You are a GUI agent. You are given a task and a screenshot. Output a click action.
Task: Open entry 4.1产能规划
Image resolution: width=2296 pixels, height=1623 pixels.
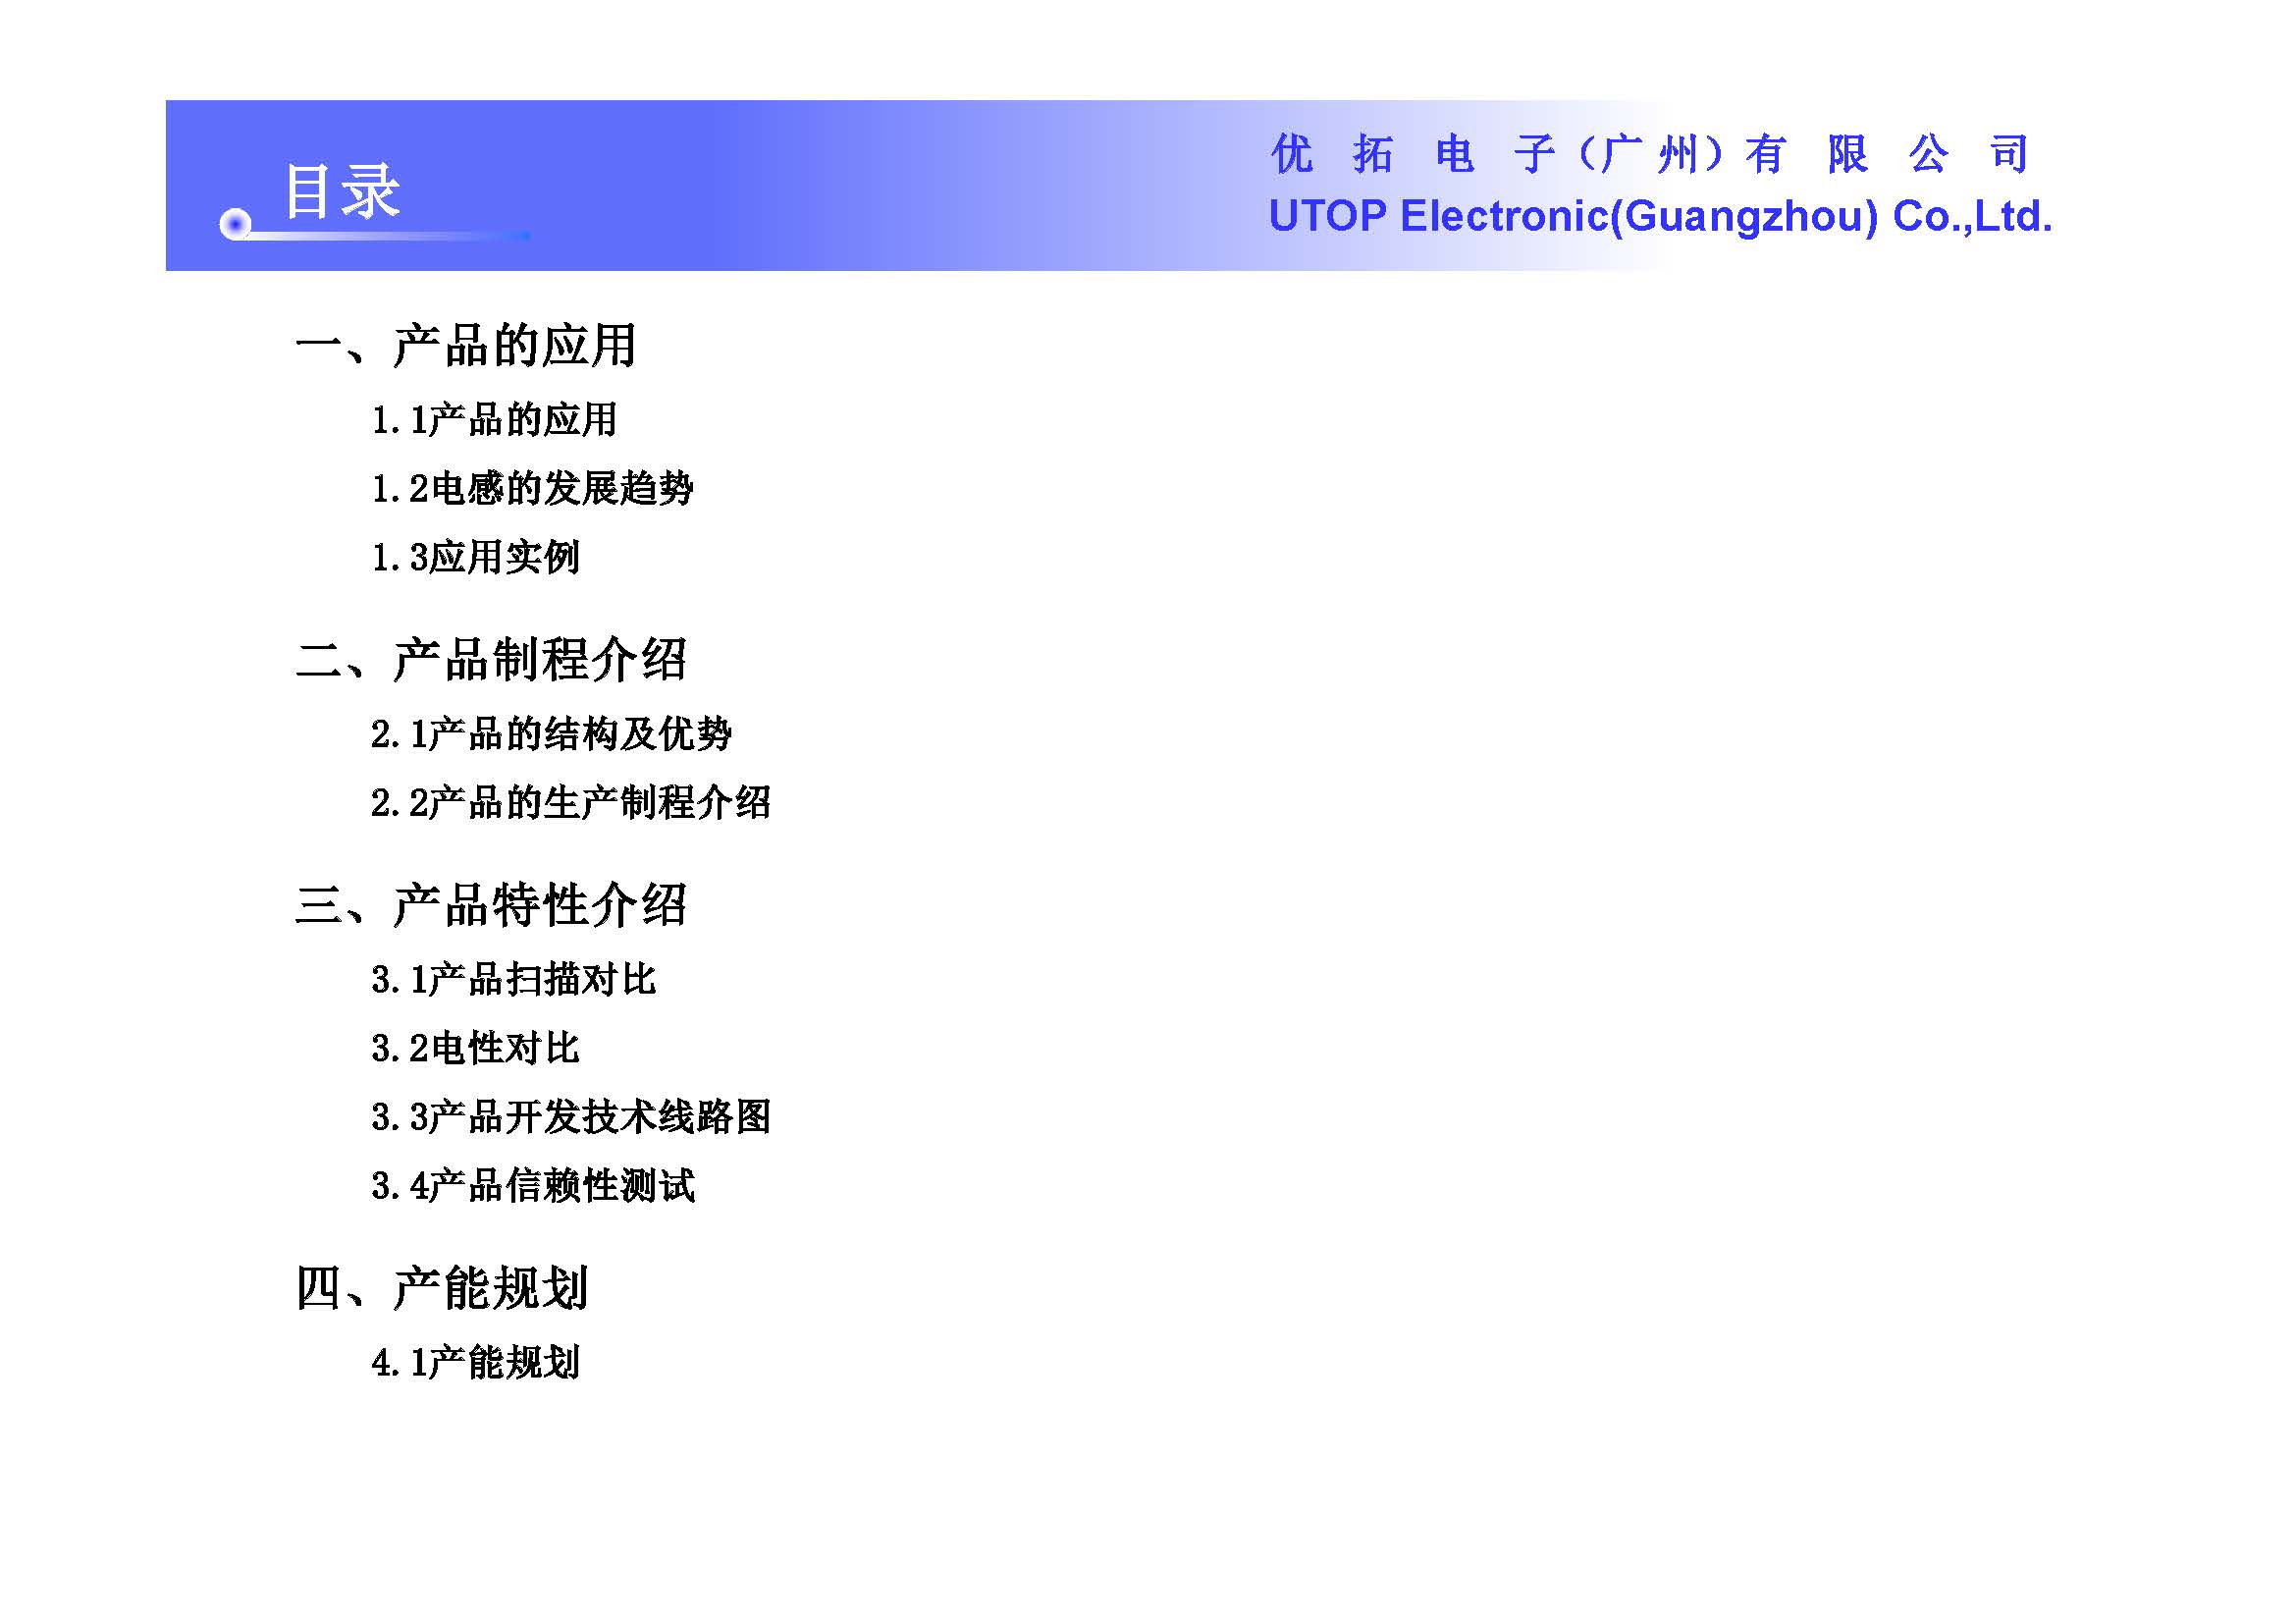(475, 1363)
